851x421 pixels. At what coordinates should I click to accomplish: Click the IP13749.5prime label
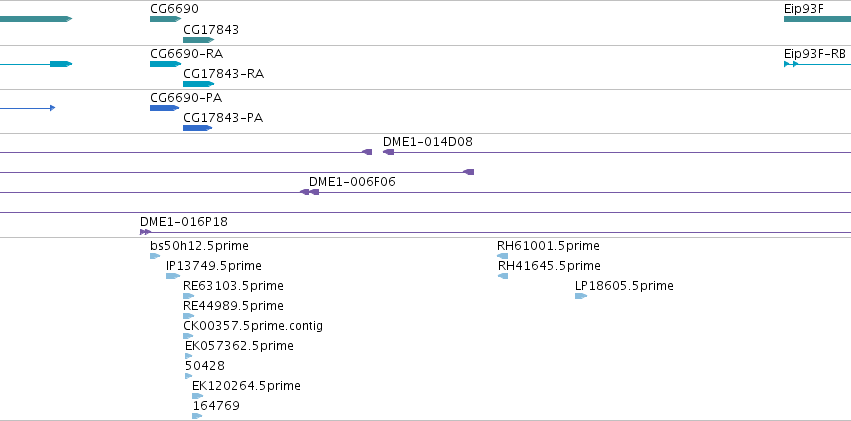(x=214, y=266)
